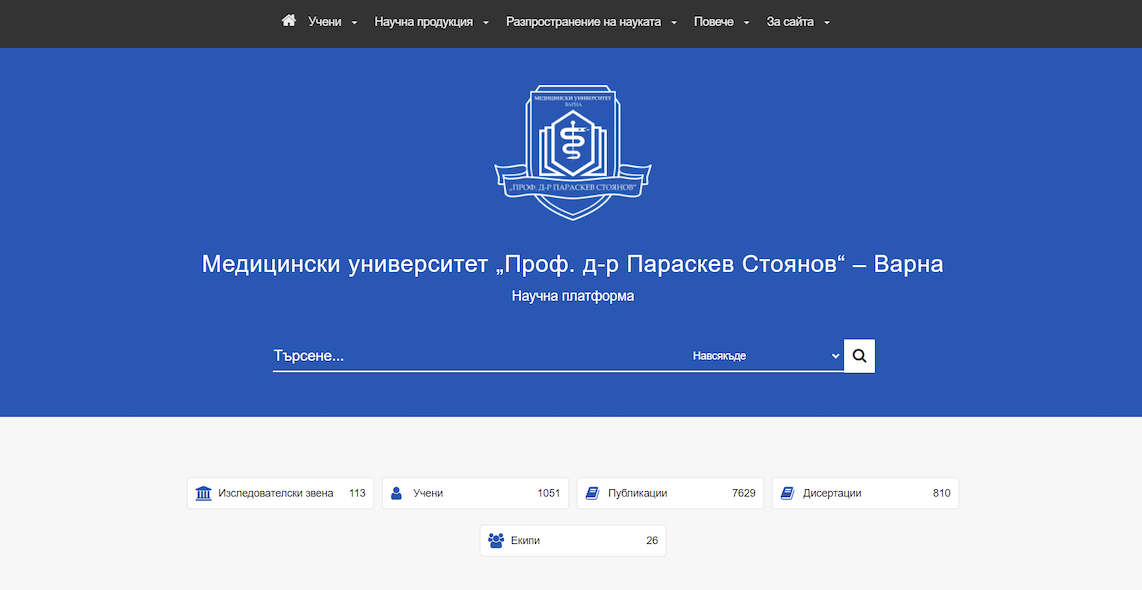This screenshot has height=590, width=1142.
Task: Click the person icon beside Учени card
Action: click(x=396, y=493)
